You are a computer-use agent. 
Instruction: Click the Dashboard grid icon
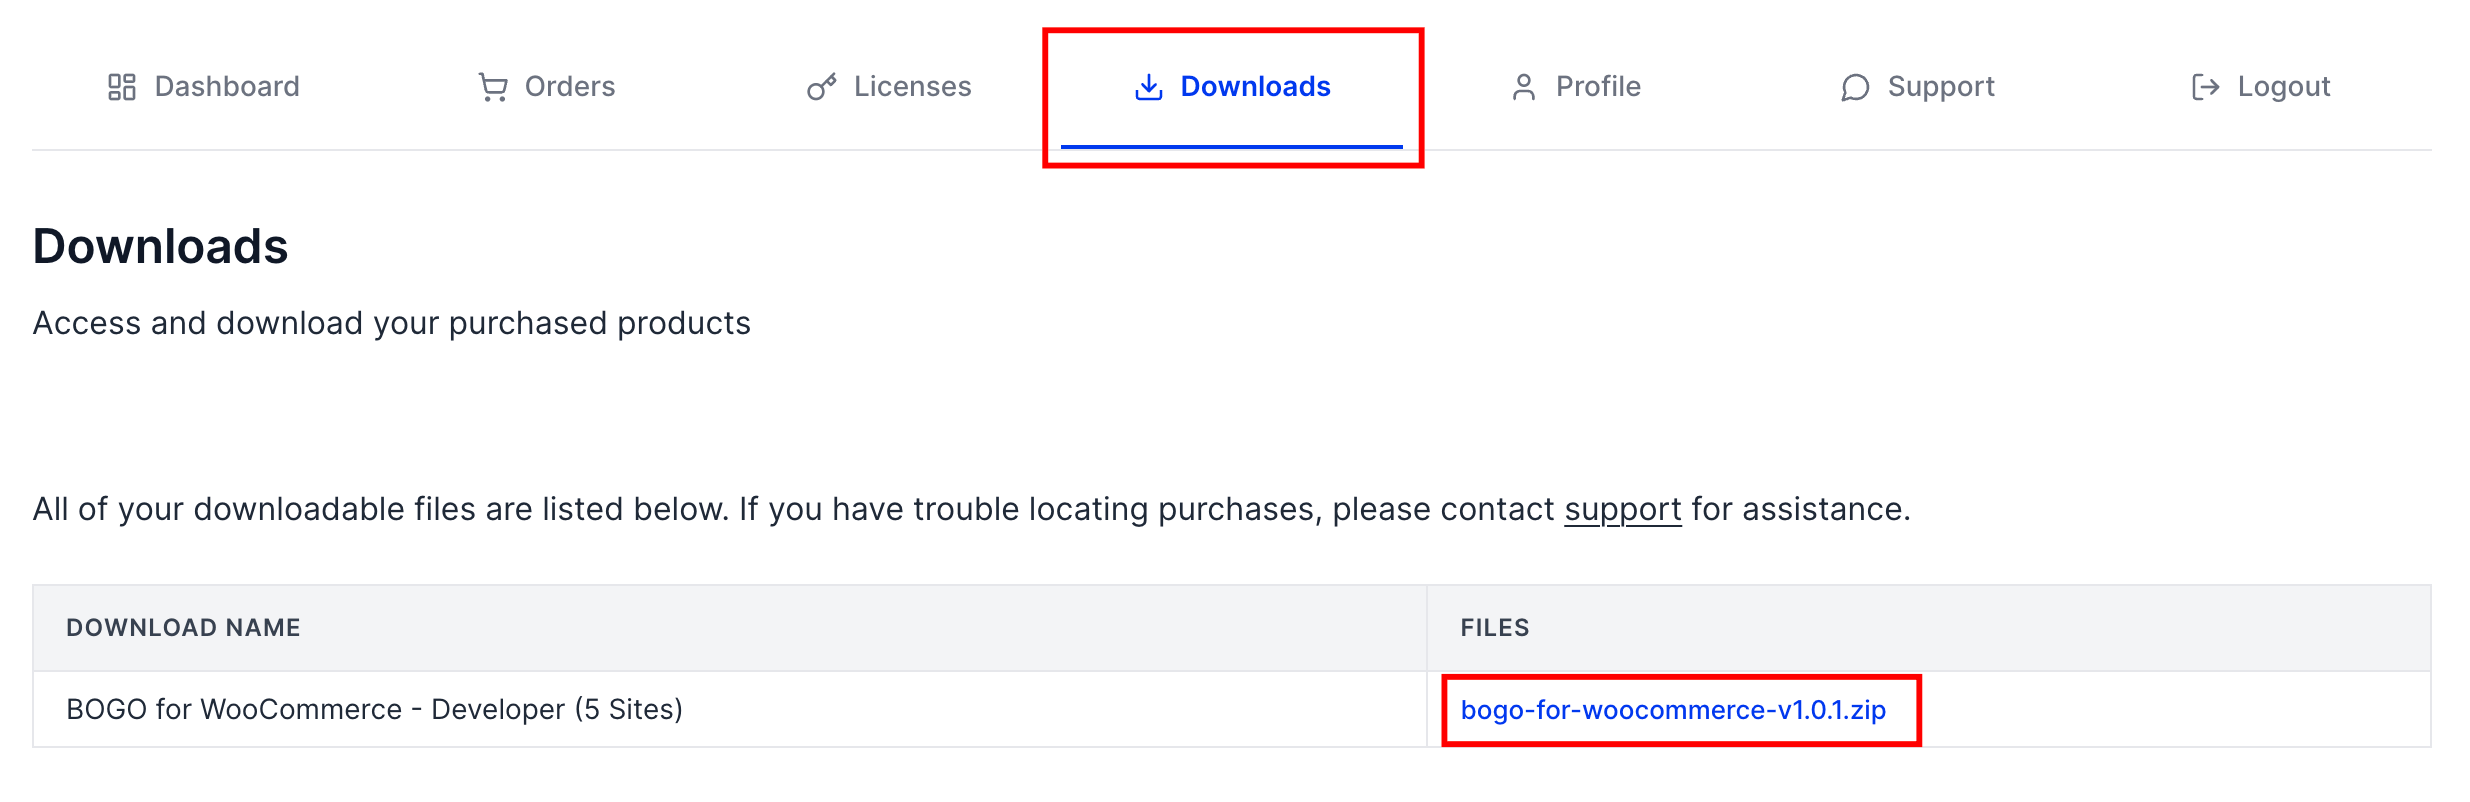coord(122,87)
